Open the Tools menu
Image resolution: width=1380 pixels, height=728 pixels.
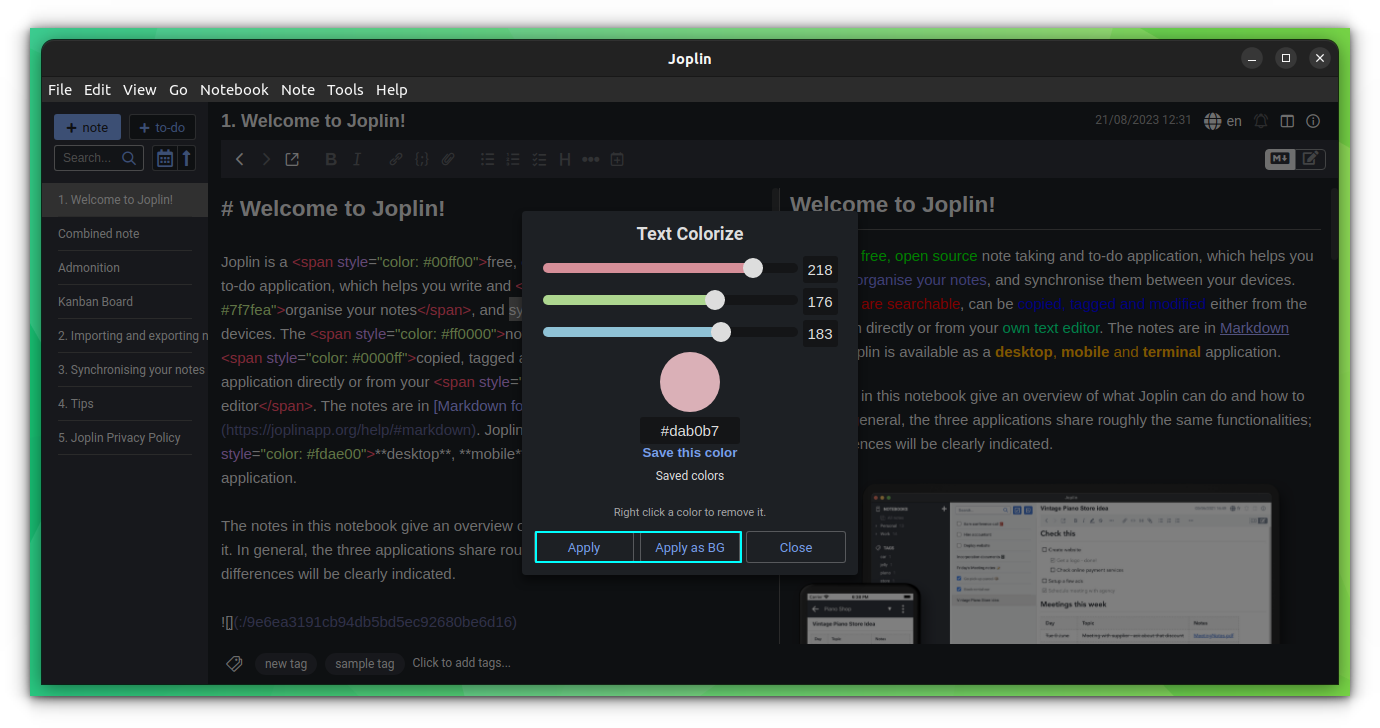[x=345, y=89]
